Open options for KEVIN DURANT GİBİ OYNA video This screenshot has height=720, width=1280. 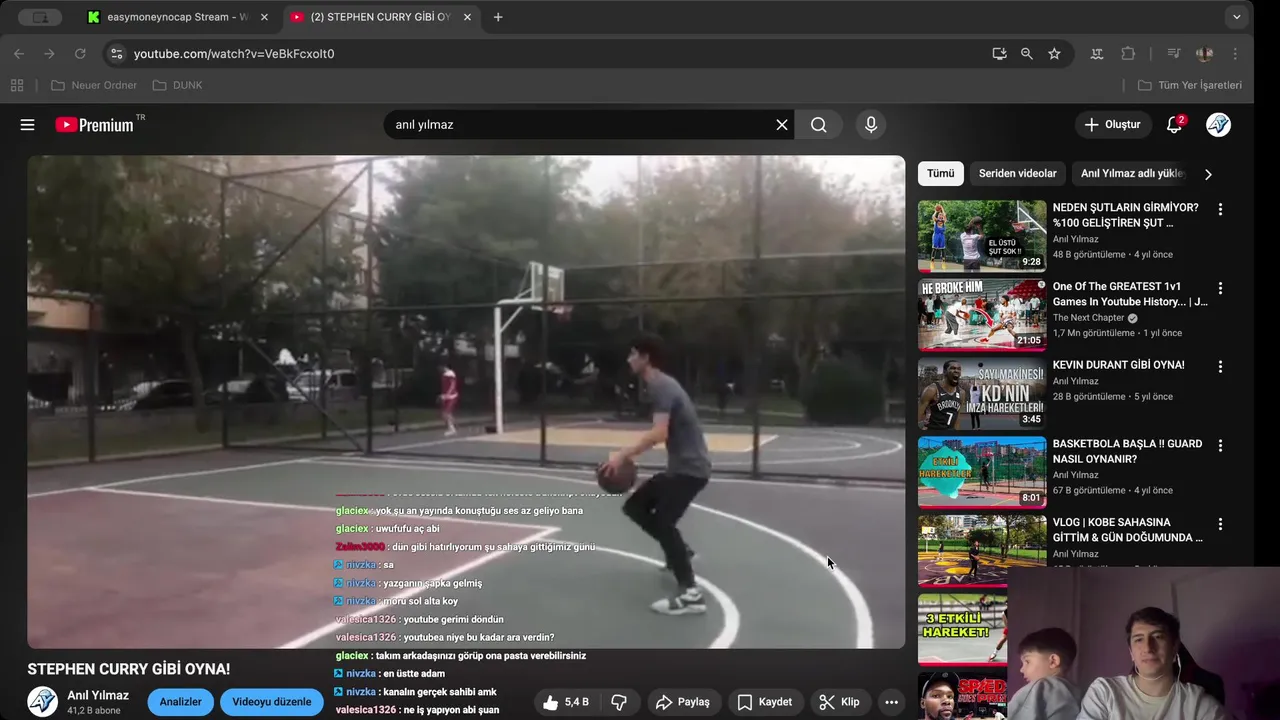pos(1220,367)
